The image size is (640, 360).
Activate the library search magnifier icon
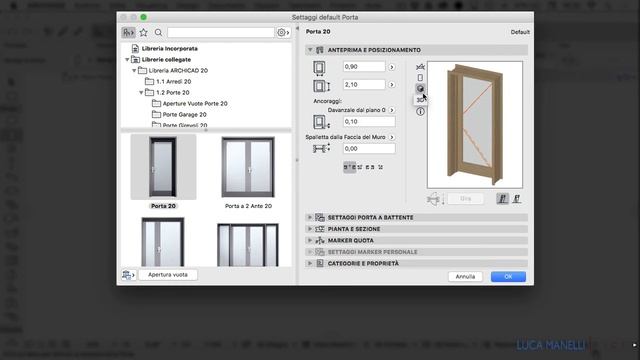(x=158, y=33)
